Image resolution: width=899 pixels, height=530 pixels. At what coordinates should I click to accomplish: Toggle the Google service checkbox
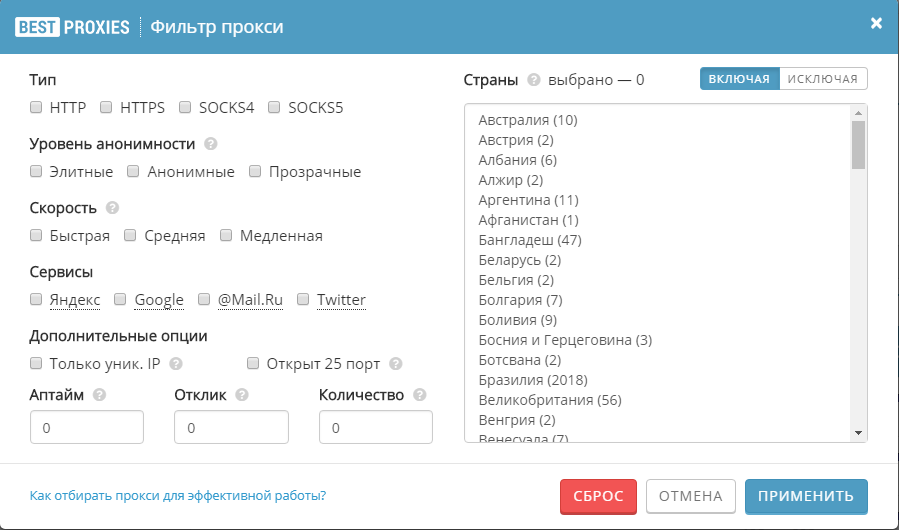(x=120, y=299)
